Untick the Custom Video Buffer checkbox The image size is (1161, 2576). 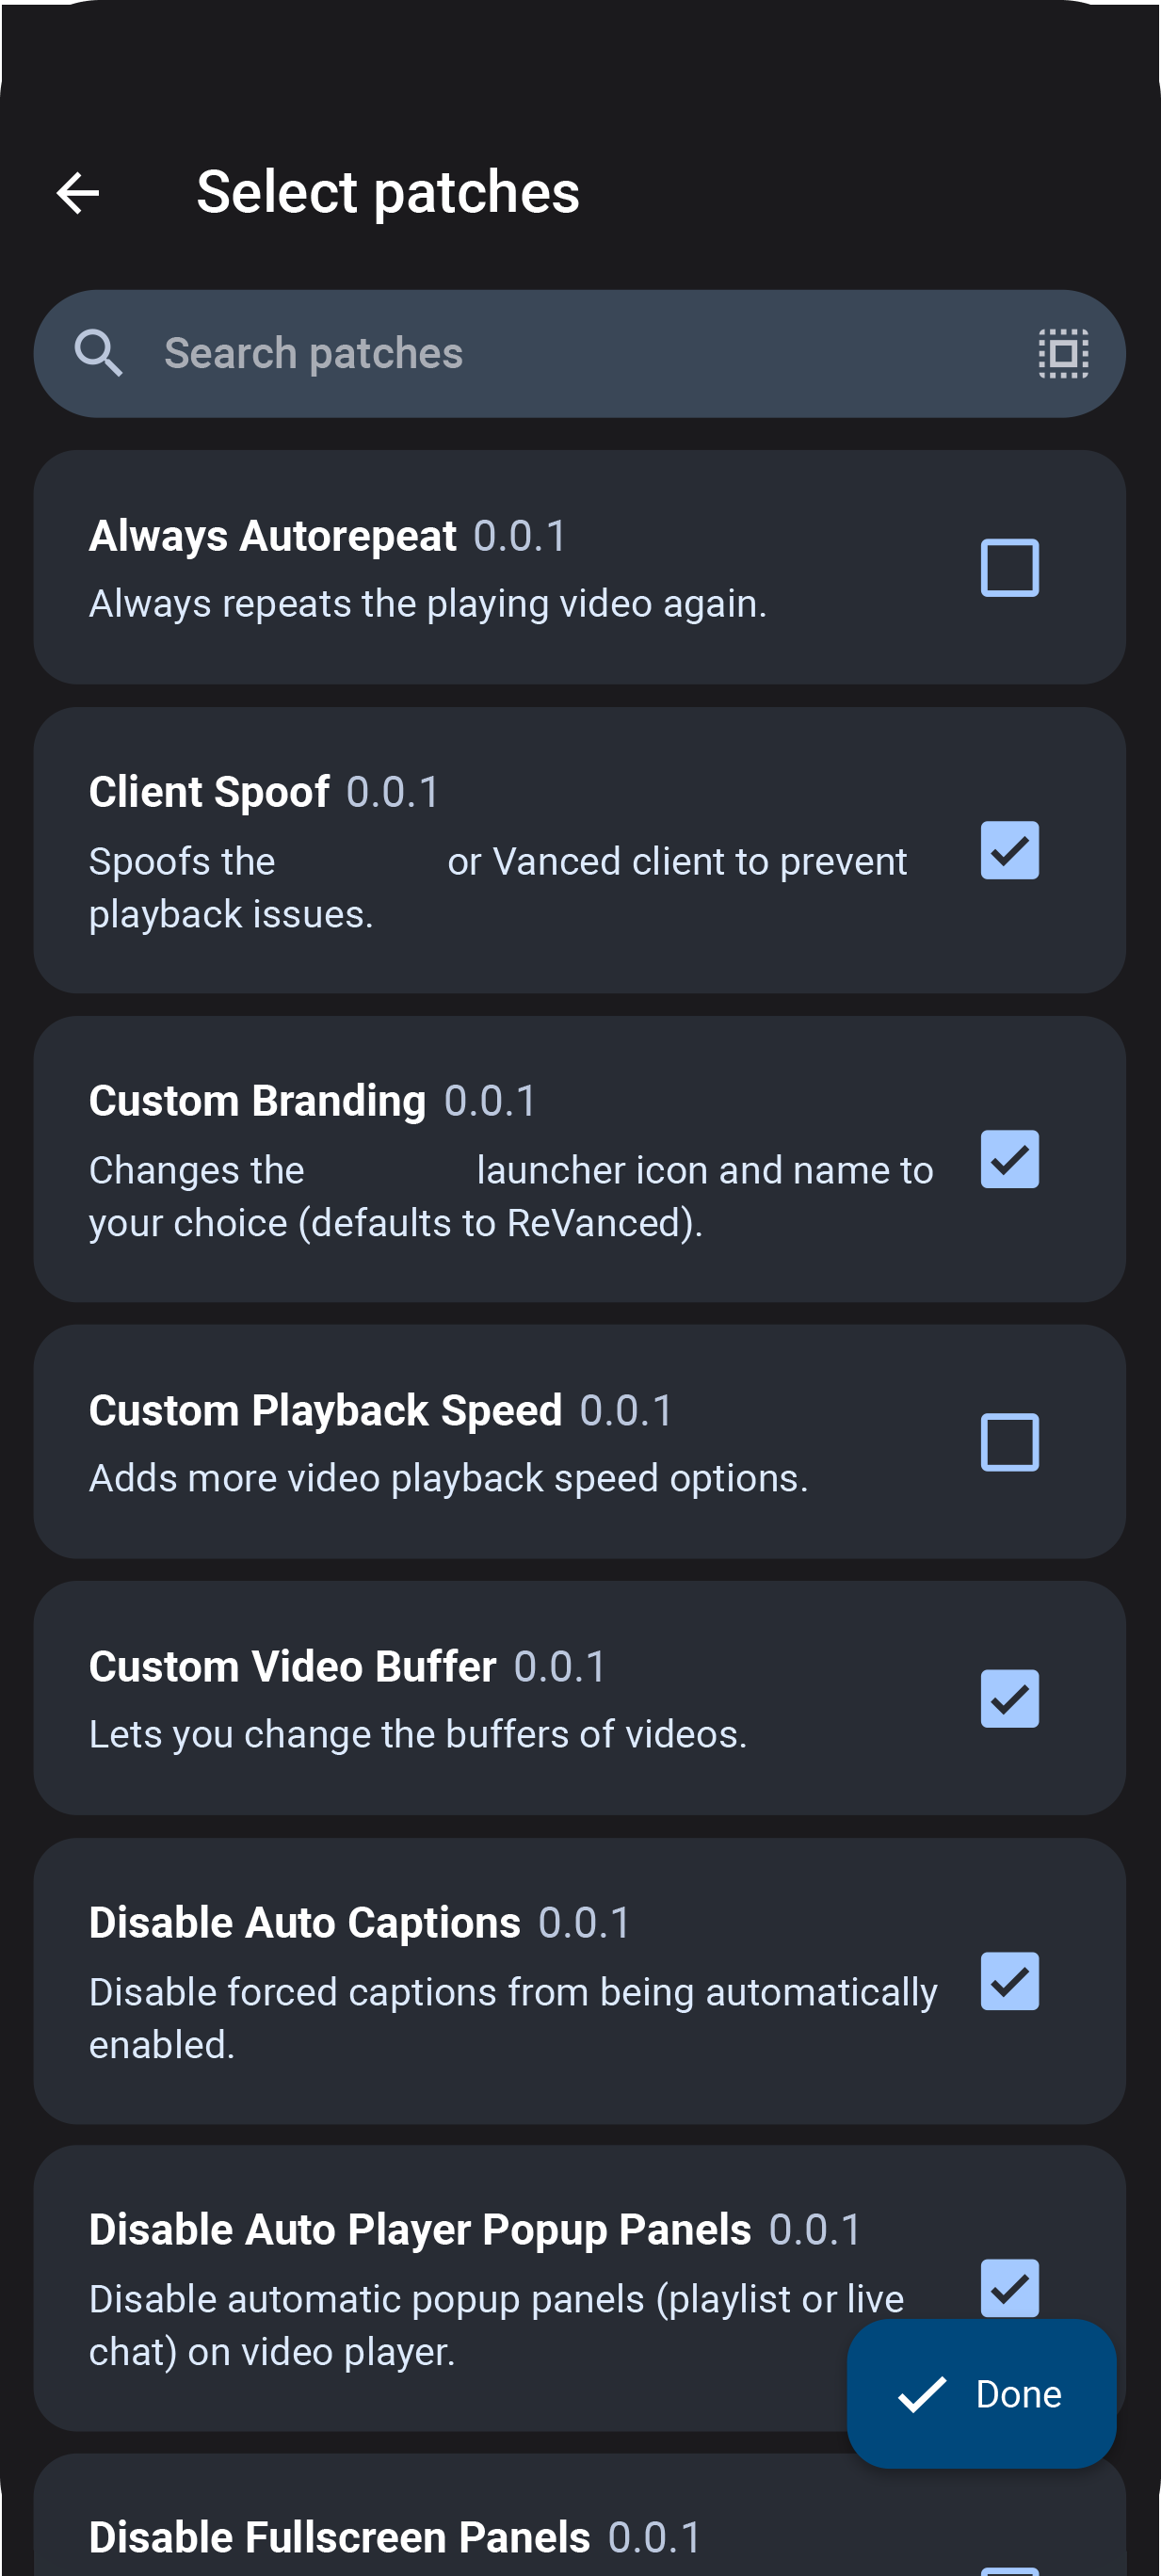[1009, 1699]
